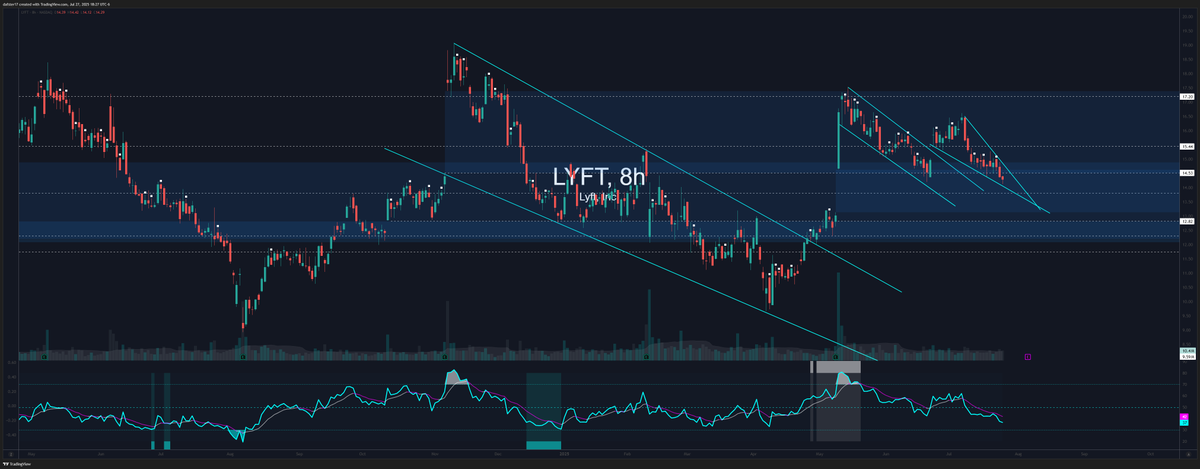The image size is (1200, 469).
Task: Click the 15.44 price label on the price axis
Action: pyautogui.click(x=1188, y=147)
